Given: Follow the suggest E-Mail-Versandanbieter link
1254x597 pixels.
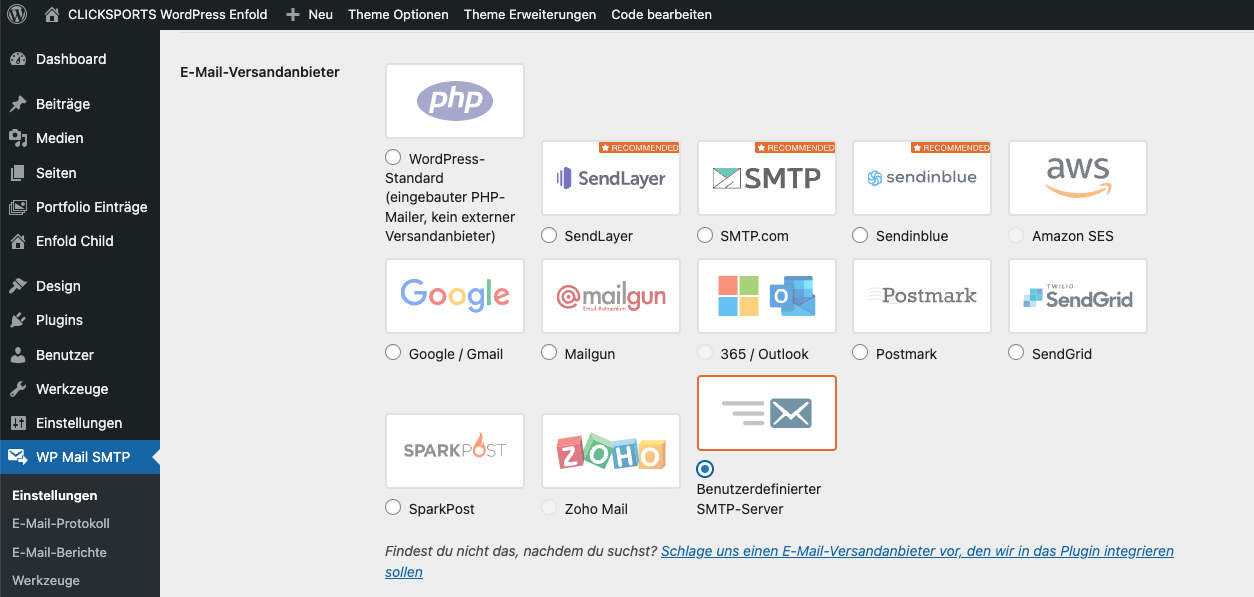Looking at the screenshot, I should pyautogui.click(x=779, y=561).
